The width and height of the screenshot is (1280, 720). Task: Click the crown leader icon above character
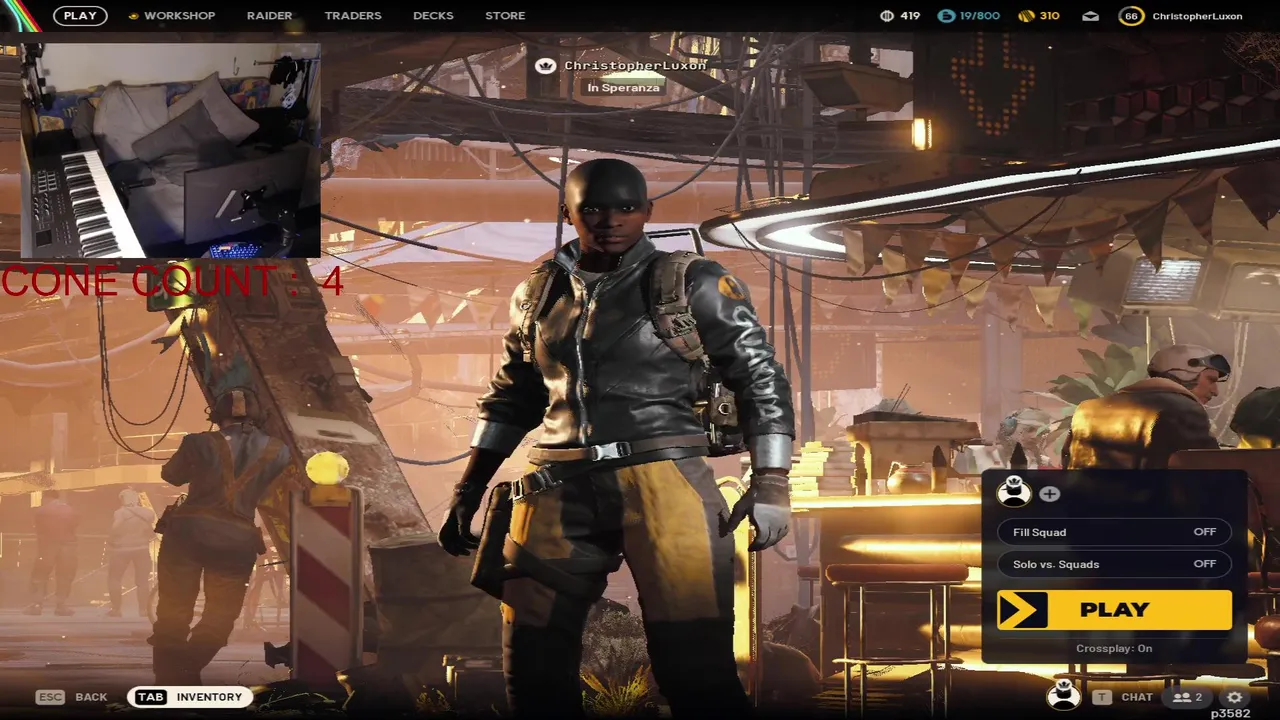tap(545, 66)
